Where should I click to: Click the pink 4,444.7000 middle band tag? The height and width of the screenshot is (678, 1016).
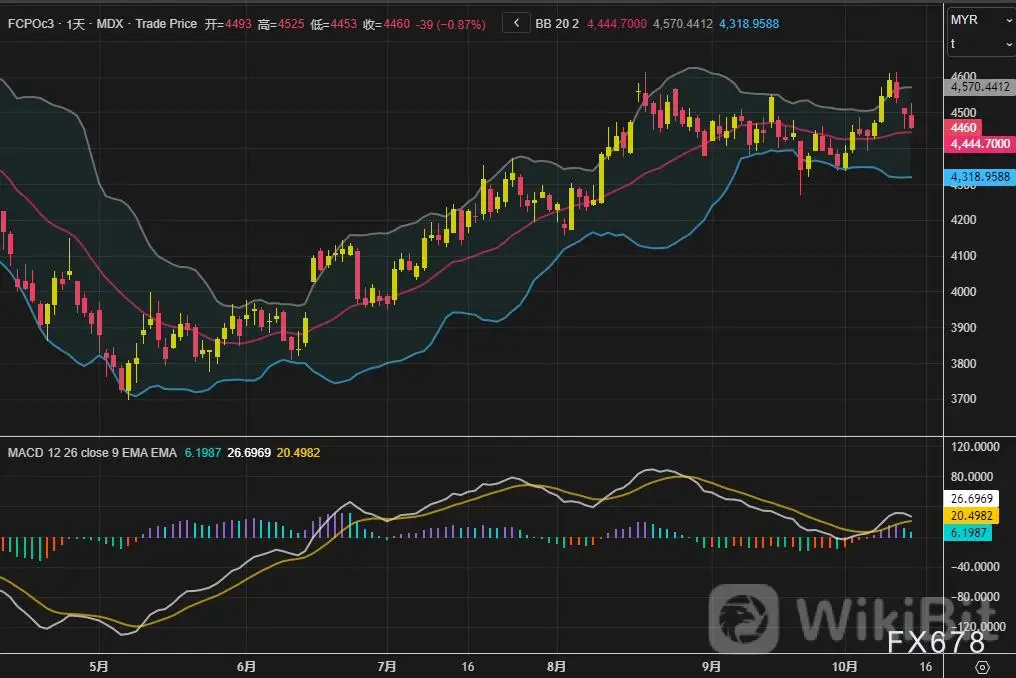[979, 144]
